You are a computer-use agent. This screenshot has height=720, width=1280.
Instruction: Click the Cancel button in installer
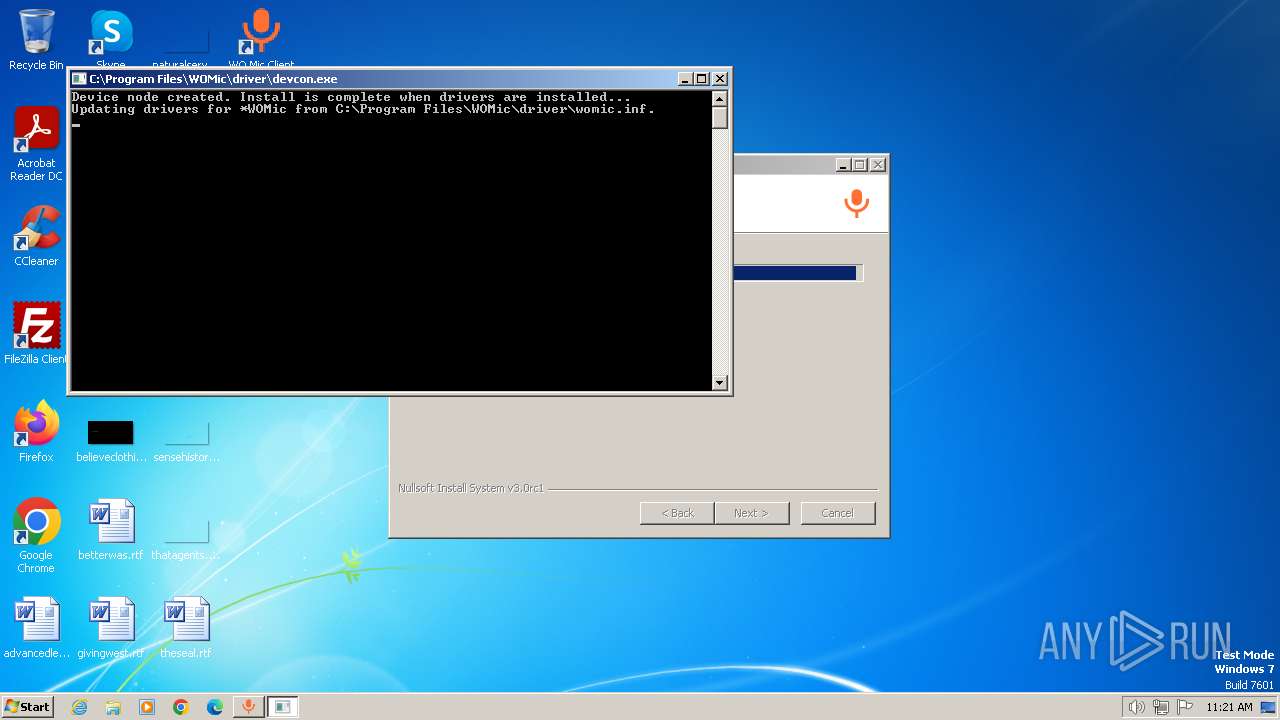[x=838, y=513]
